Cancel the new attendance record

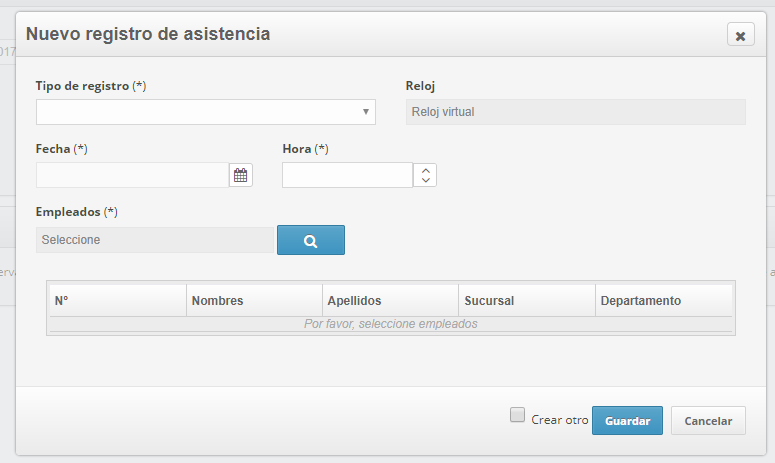click(708, 421)
